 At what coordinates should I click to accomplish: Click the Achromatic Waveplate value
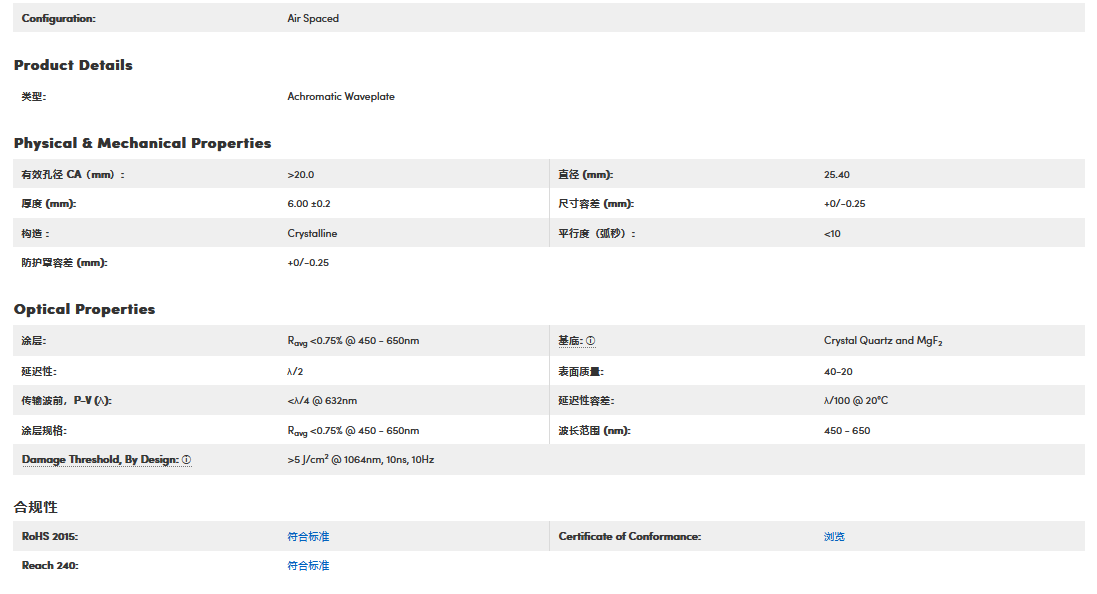click(341, 97)
